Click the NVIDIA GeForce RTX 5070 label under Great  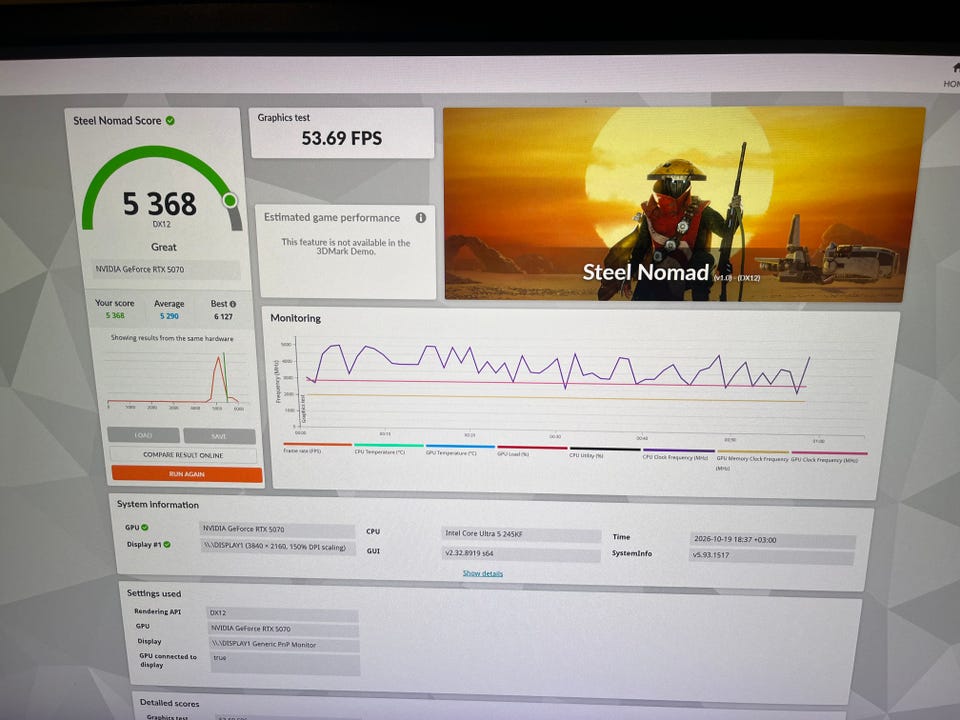coord(165,269)
